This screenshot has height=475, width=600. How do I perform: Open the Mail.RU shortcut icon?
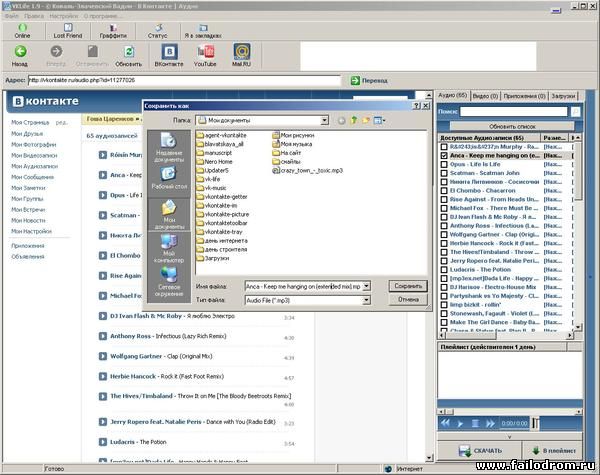[x=241, y=56]
